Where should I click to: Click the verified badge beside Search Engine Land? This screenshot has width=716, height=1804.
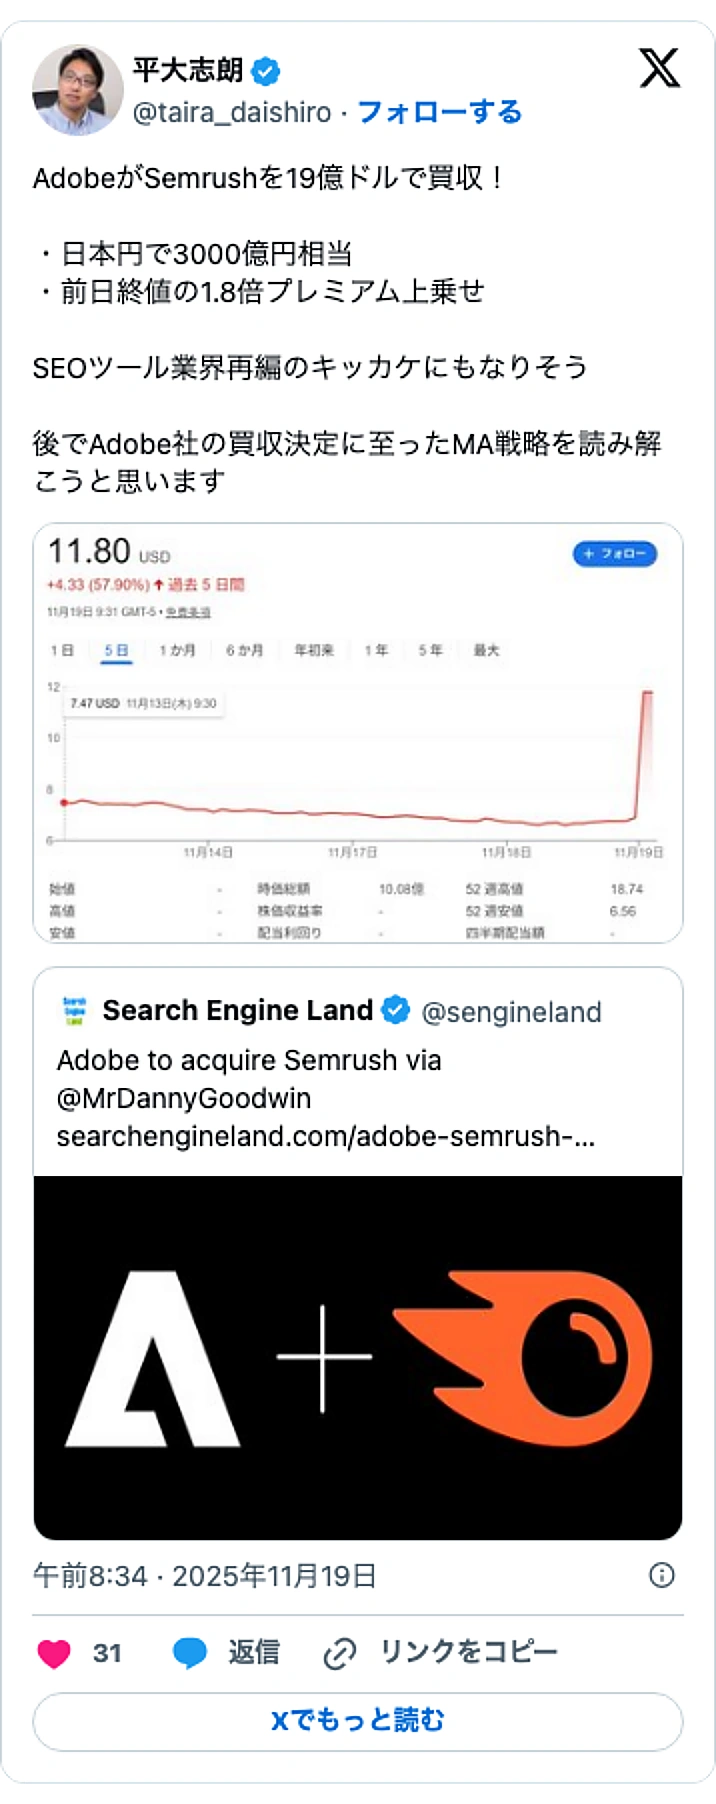pyautogui.click(x=397, y=1010)
